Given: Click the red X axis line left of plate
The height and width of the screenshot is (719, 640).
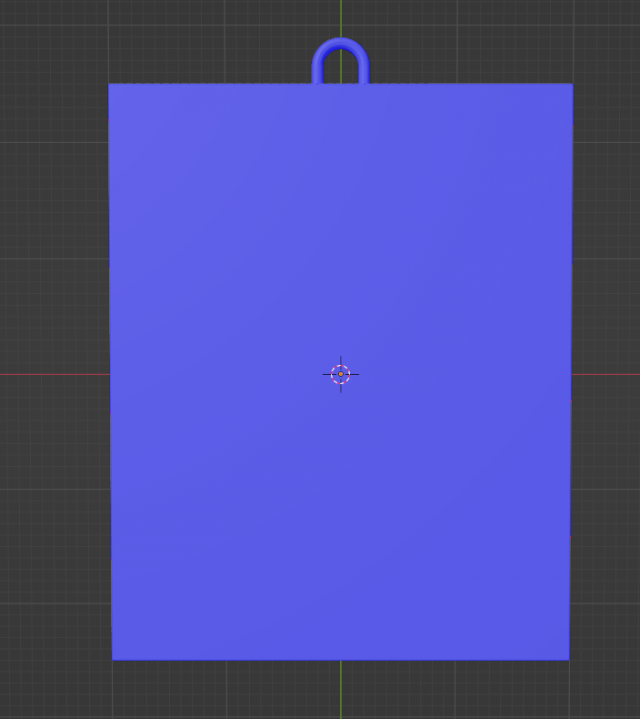Looking at the screenshot, I should pyautogui.click(x=50, y=374).
